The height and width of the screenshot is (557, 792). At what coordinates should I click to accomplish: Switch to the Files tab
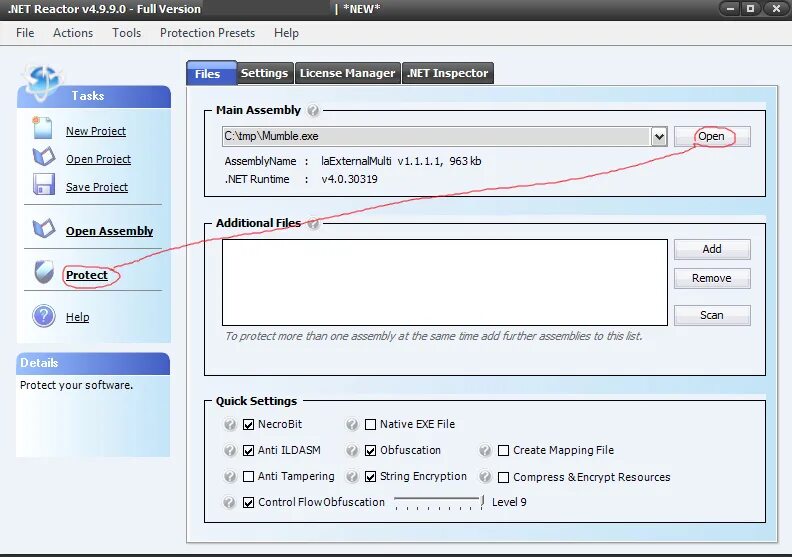(211, 73)
